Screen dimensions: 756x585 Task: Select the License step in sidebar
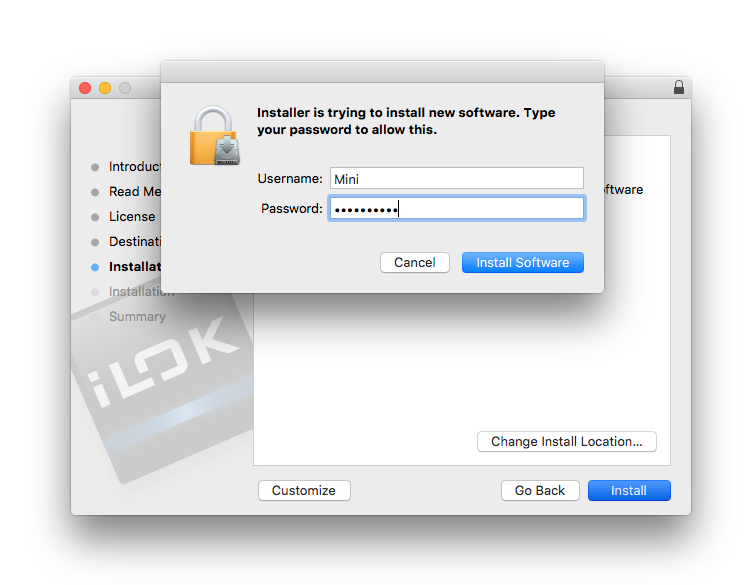pyautogui.click(x=132, y=217)
